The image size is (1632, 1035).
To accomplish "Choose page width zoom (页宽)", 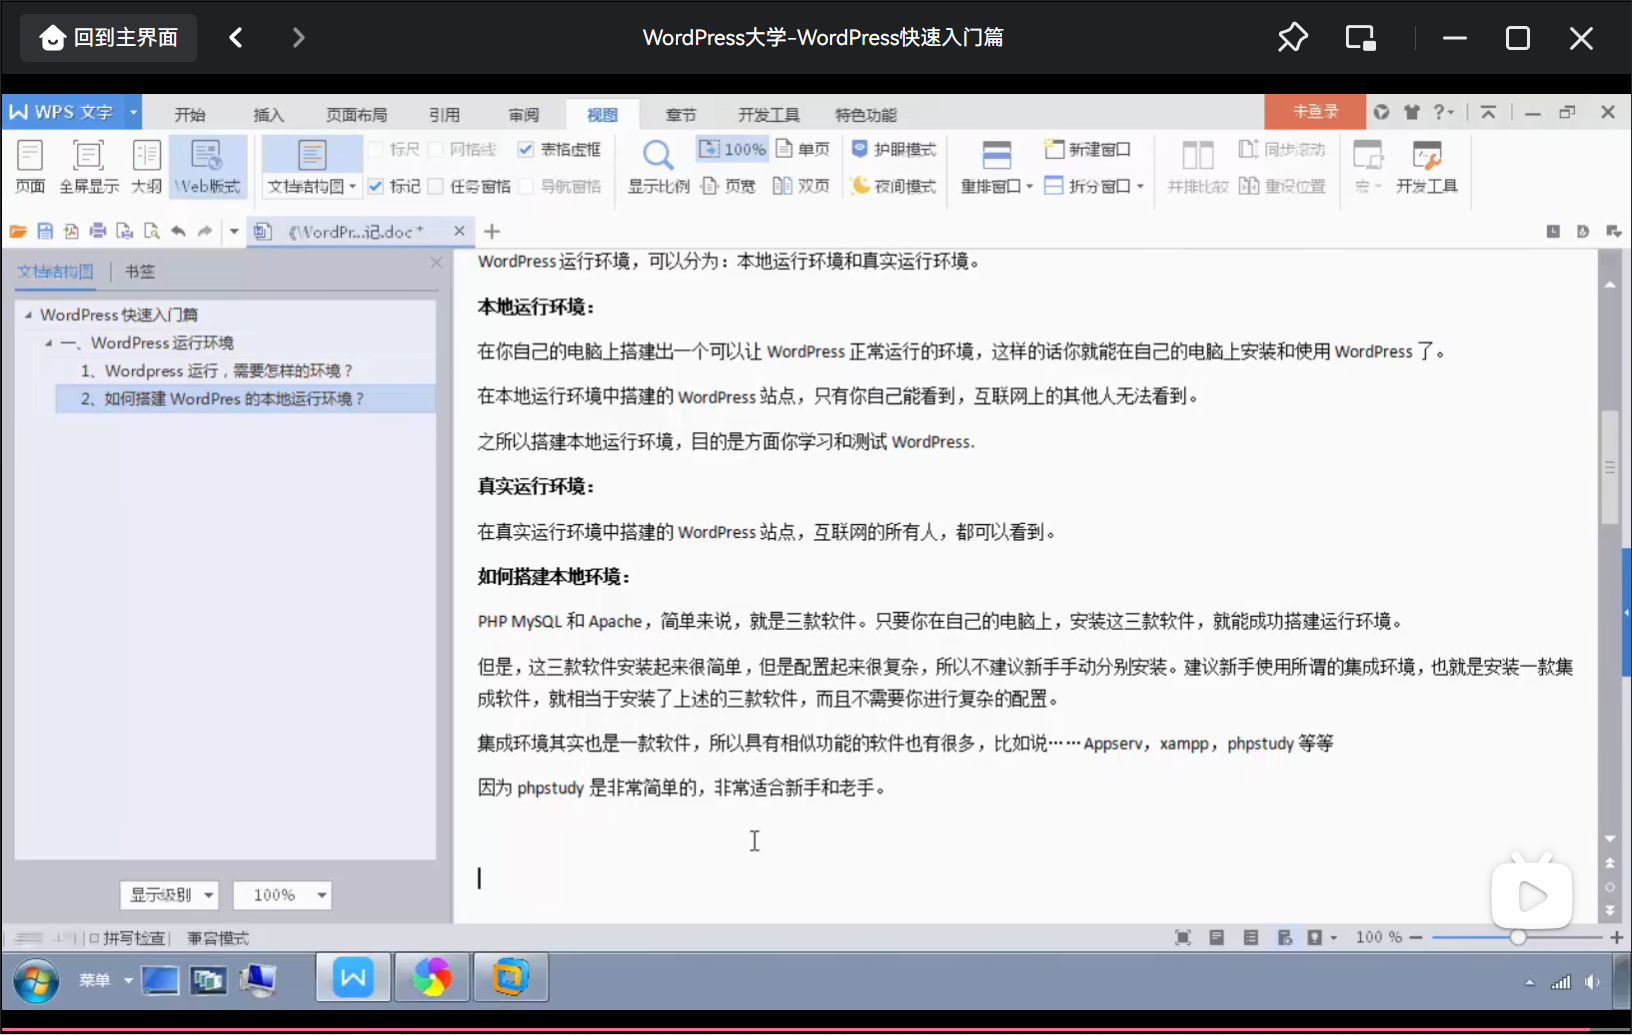I will point(729,186).
